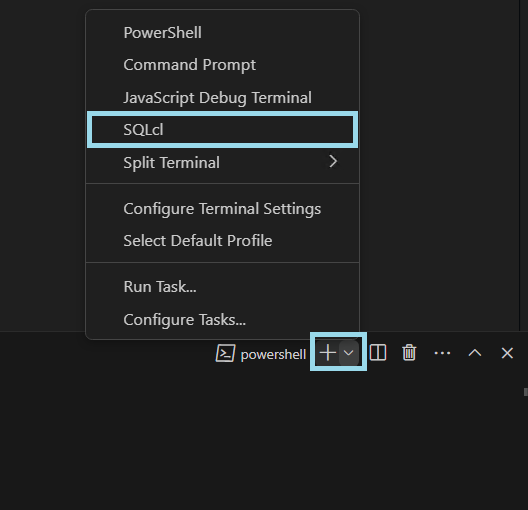Click the split terminal icon
Viewport: 528px width, 510px height.
coord(378,353)
